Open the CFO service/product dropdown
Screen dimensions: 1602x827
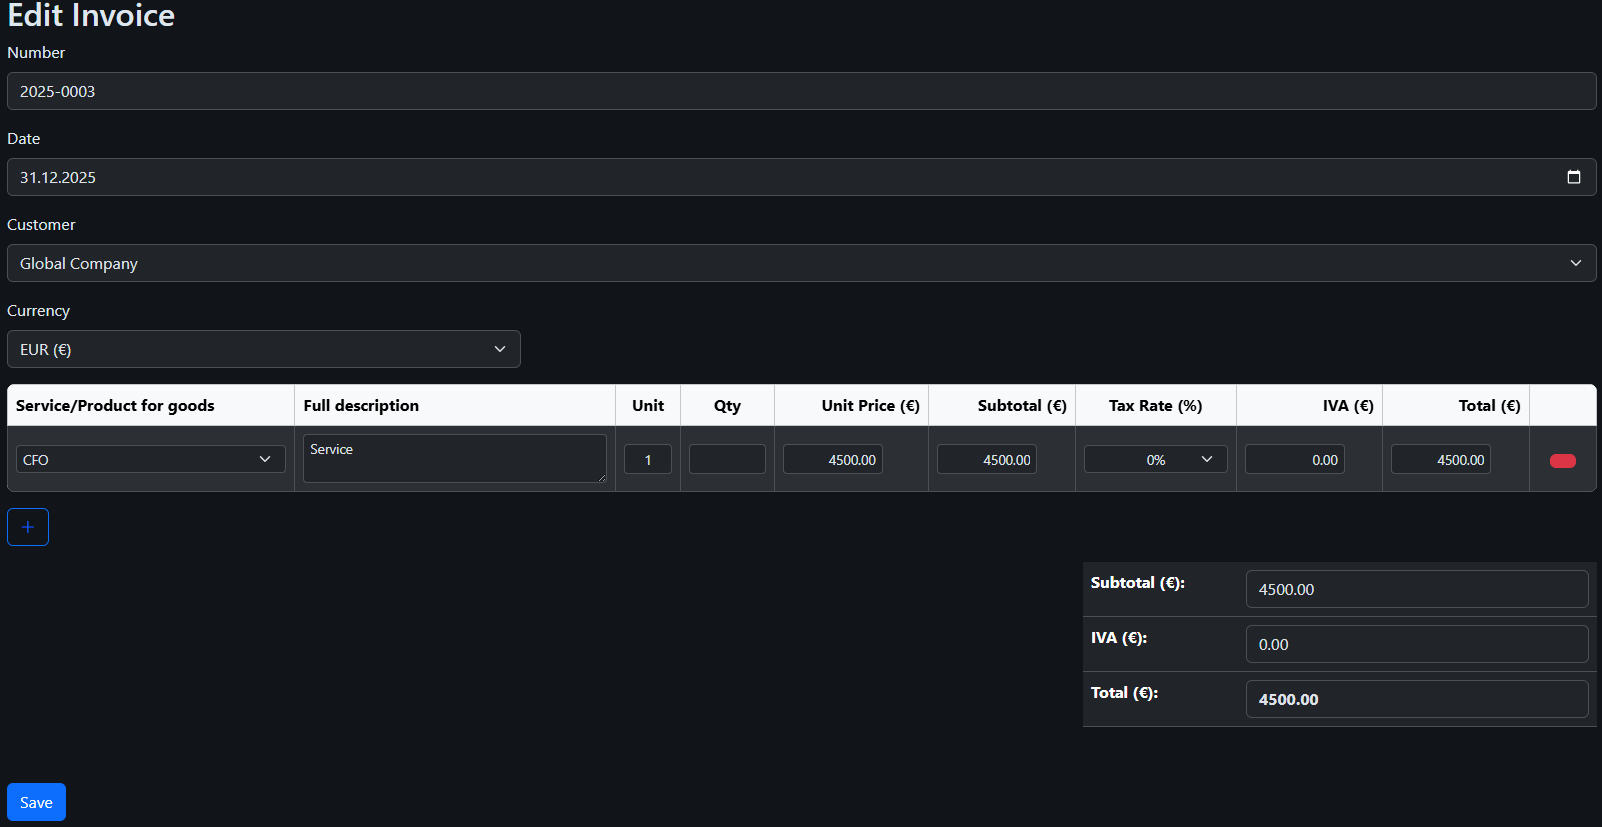[x=150, y=459]
